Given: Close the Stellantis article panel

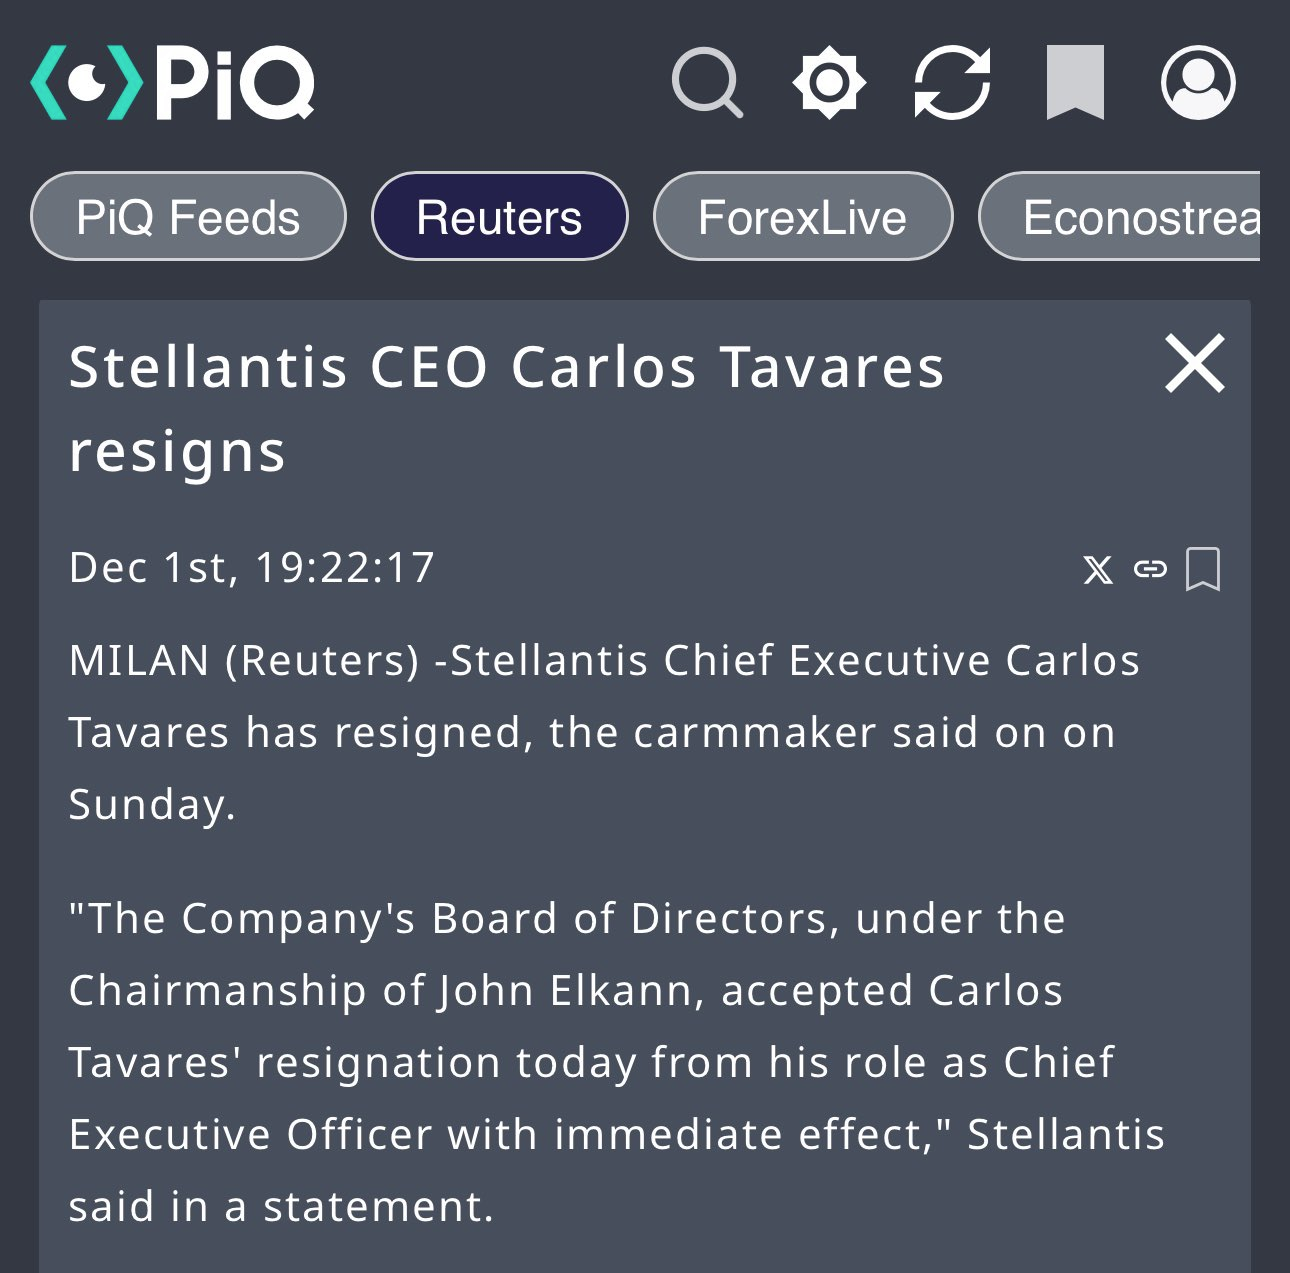Looking at the screenshot, I should tap(1195, 364).
